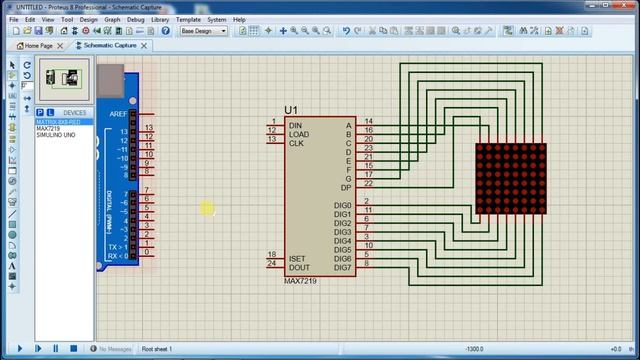Select the 2D Graphics Line tool
The image size is (640, 360).
coord(12,213)
